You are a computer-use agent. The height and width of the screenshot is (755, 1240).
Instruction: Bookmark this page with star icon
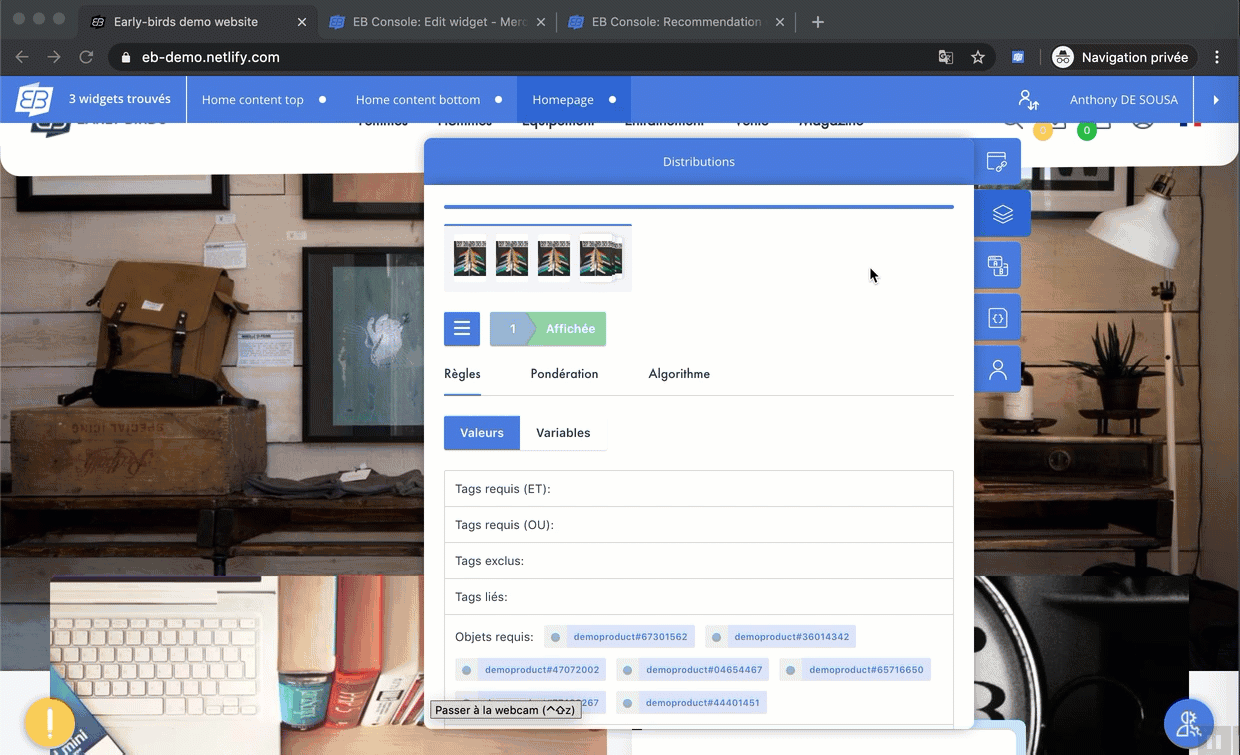coord(978,58)
